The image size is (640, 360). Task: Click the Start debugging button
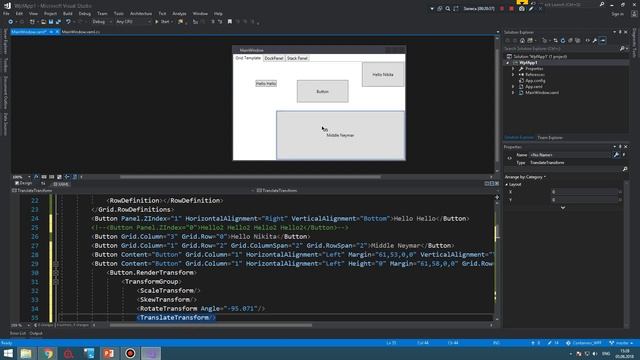(x=162, y=22)
